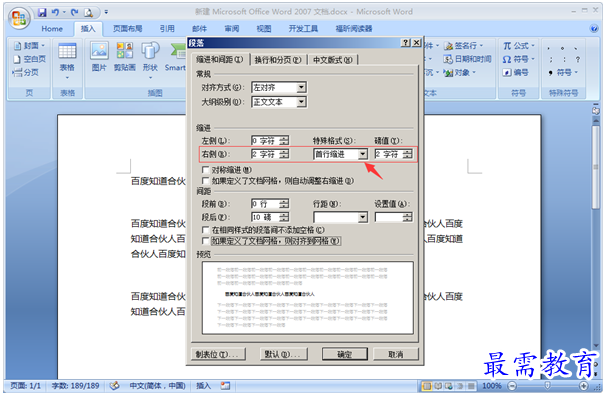
Task: Switch to the References (引用) tab
Action: (167, 29)
